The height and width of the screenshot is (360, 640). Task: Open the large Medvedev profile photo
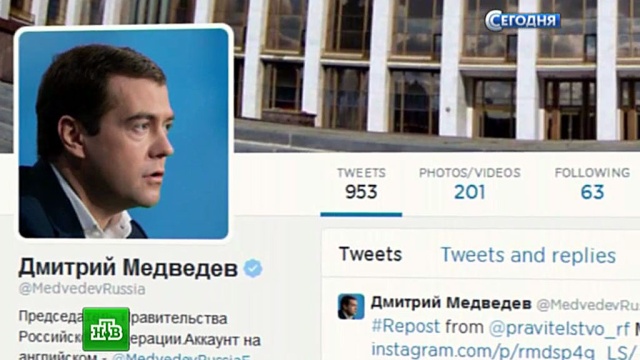click(123, 133)
